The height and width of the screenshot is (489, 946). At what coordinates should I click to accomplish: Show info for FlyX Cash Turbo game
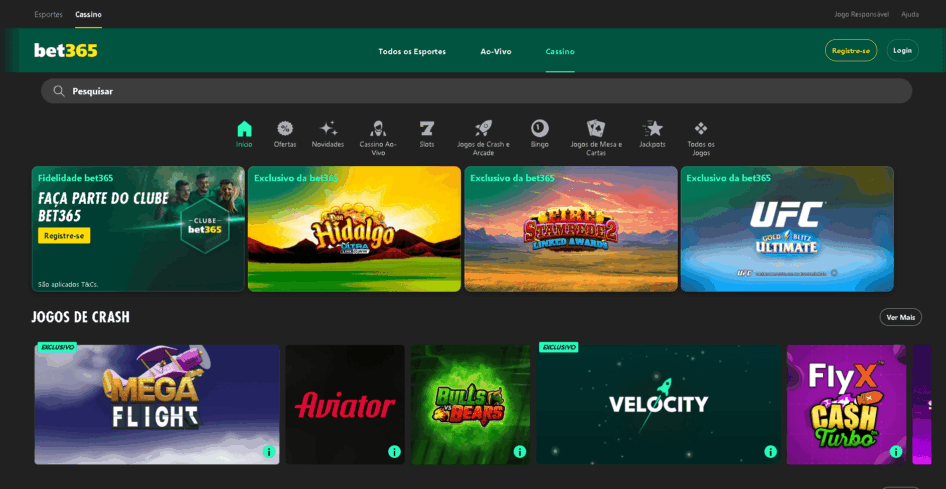pos(896,452)
